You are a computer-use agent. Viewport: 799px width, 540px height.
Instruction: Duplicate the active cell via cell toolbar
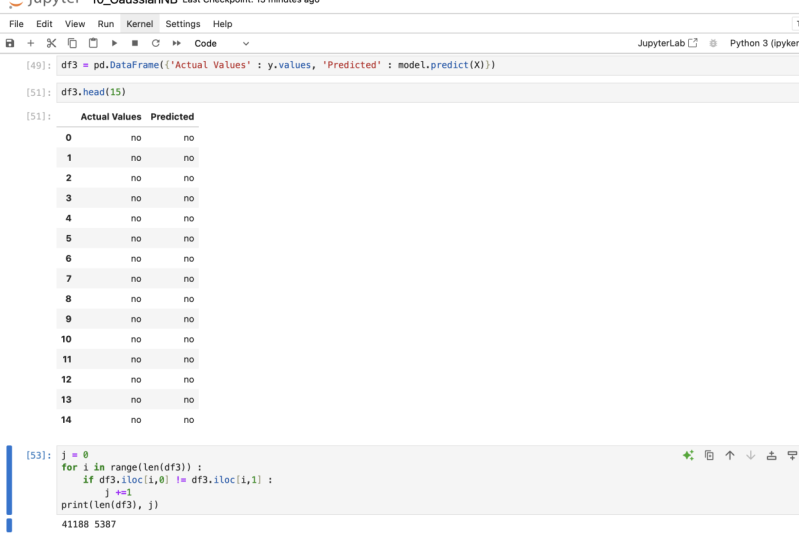click(x=709, y=455)
